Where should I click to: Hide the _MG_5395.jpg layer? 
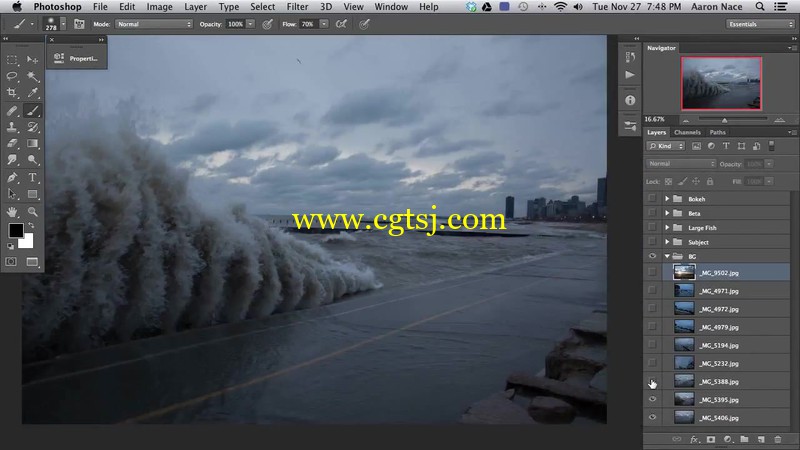point(652,399)
